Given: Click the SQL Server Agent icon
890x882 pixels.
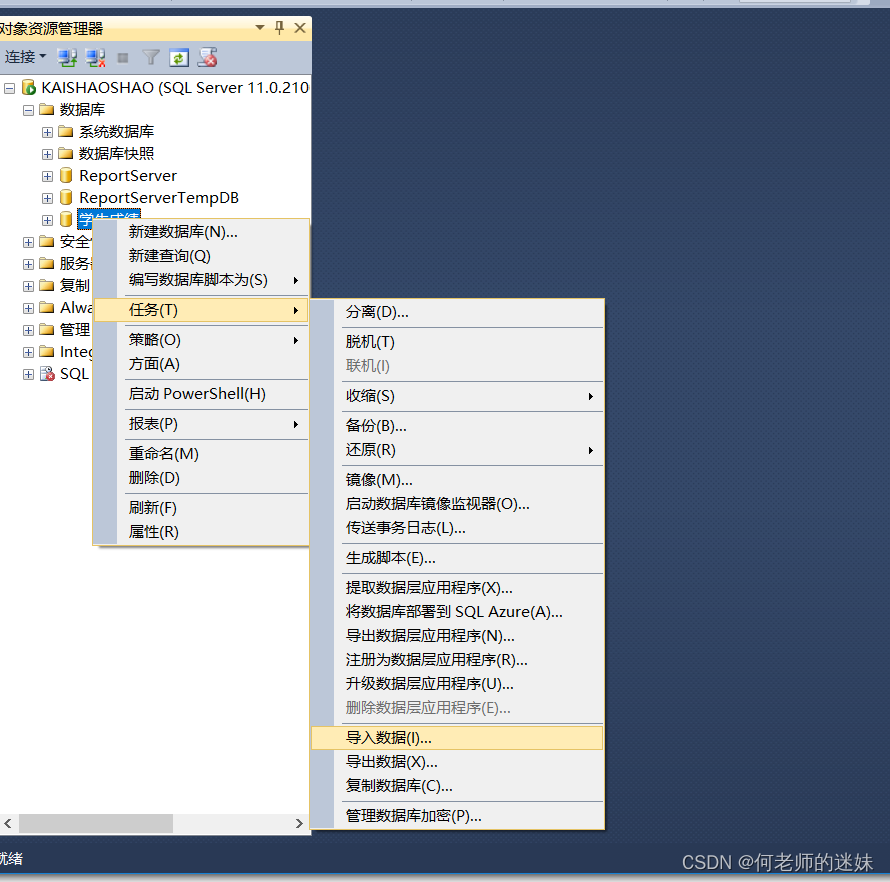Looking at the screenshot, I should [45, 373].
